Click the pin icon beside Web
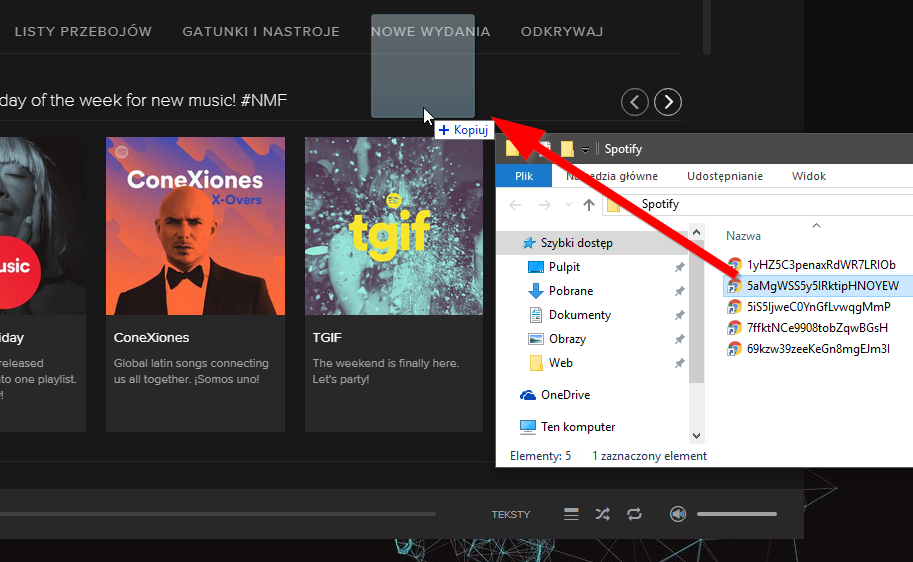913x562 pixels. [679, 363]
